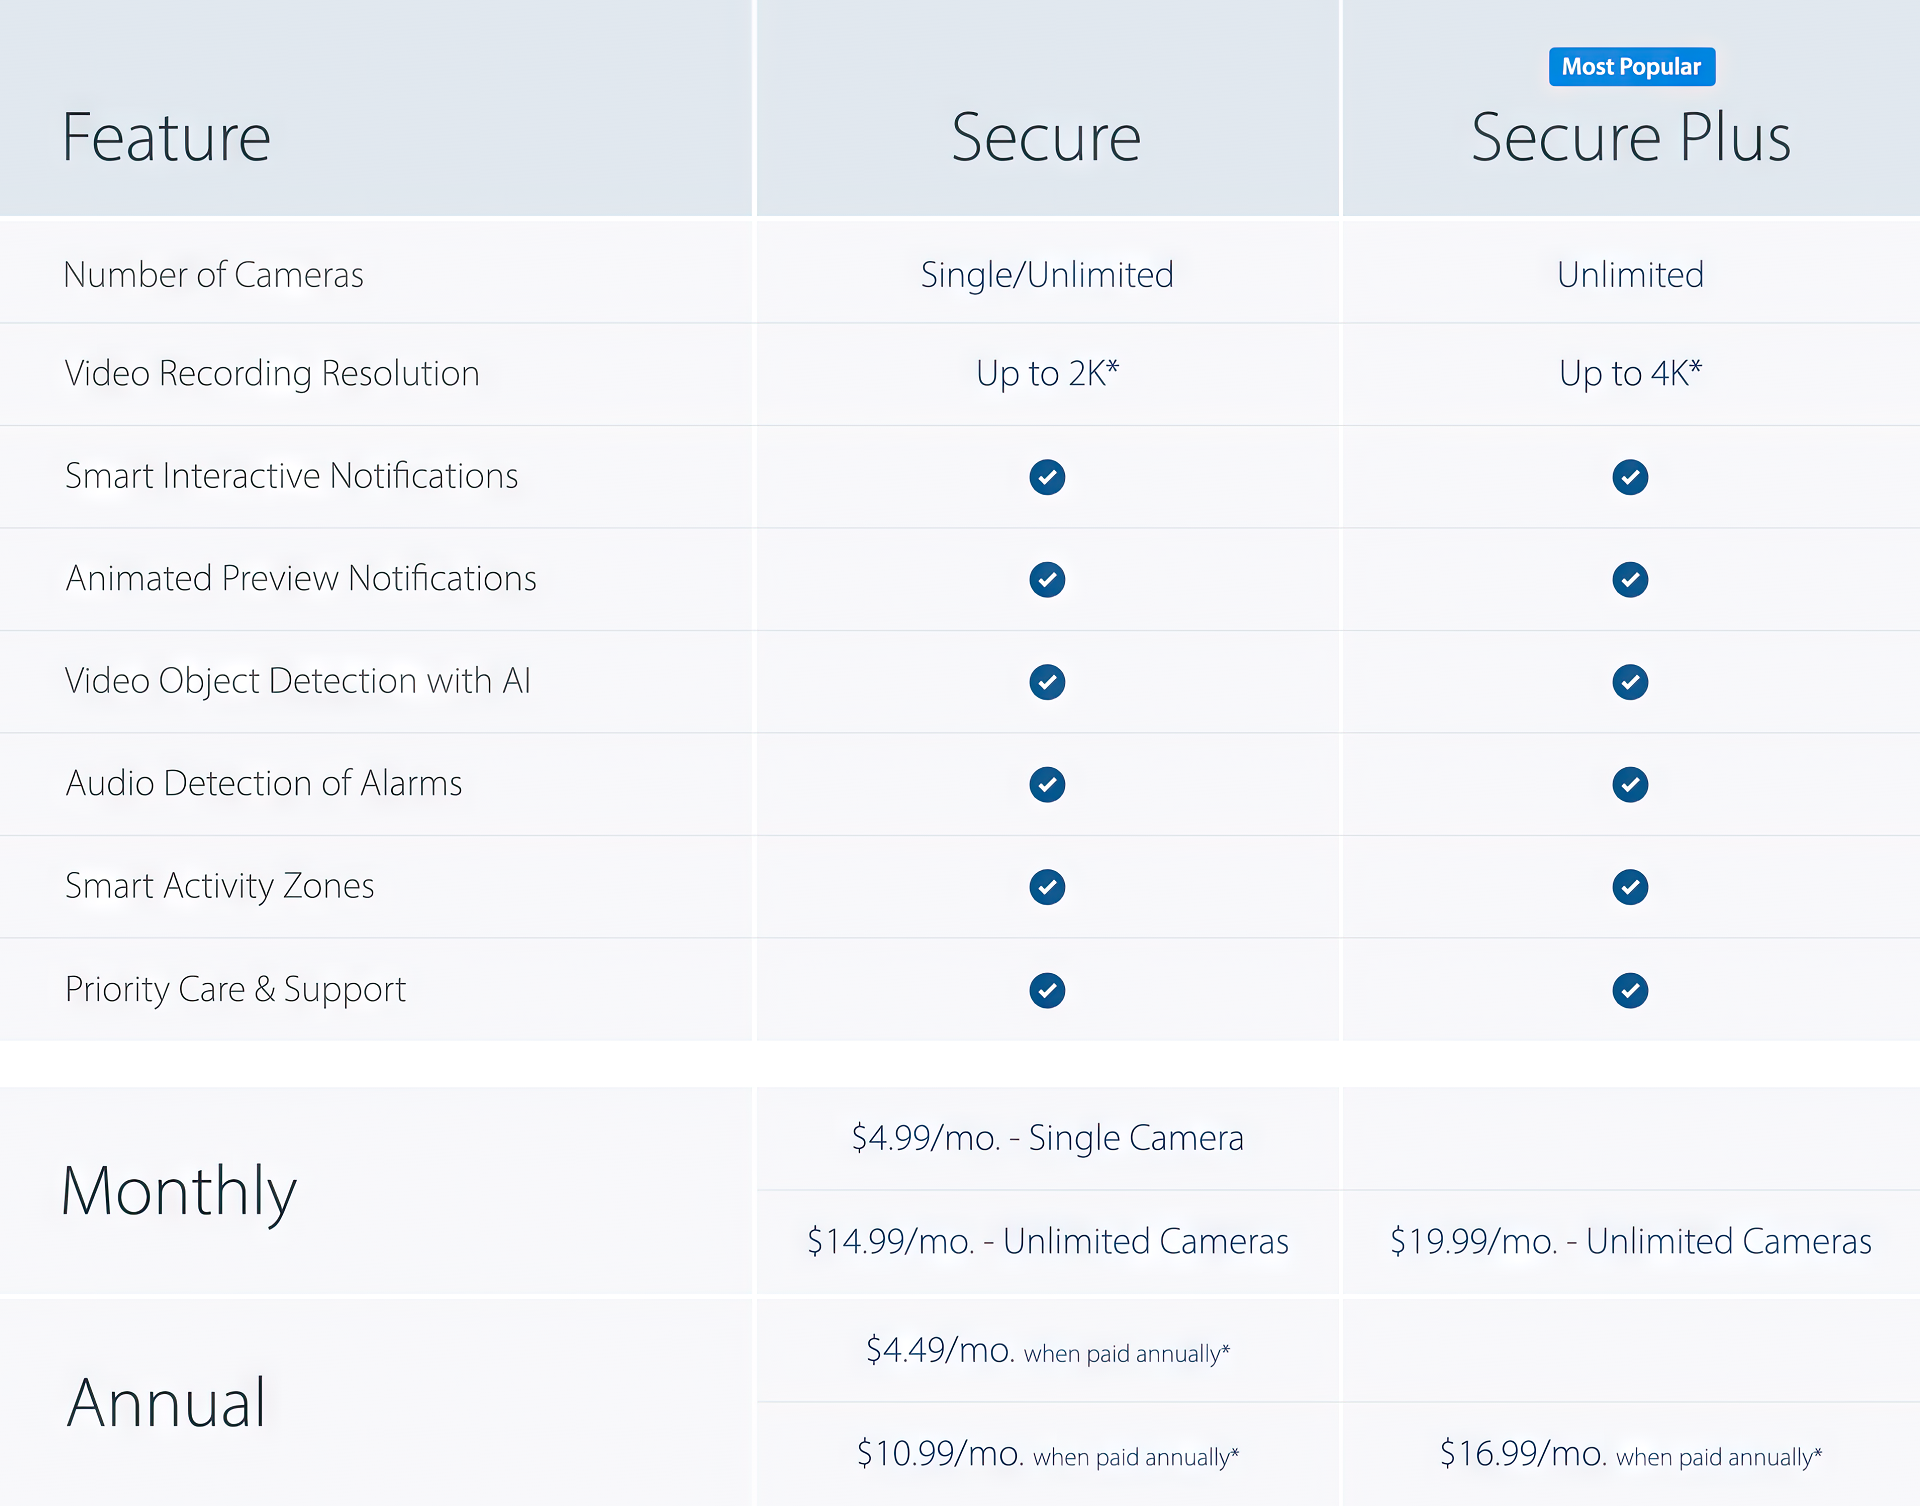The height and width of the screenshot is (1506, 1920).
Task: Click $19.99/mo. Unlimited Cameras price
Action: (1630, 1241)
